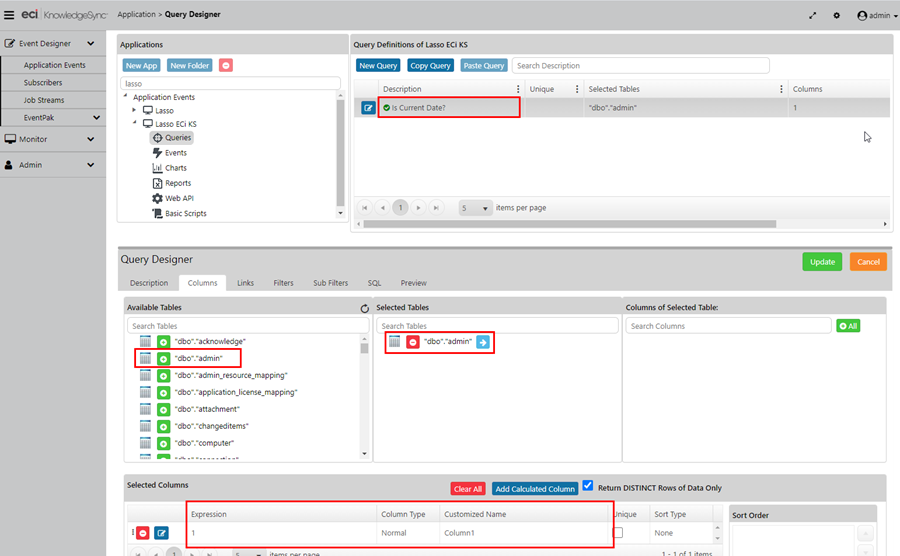Click red delete icon beside New Folder
The height and width of the screenshot is (556, 900).
[226, 65]
